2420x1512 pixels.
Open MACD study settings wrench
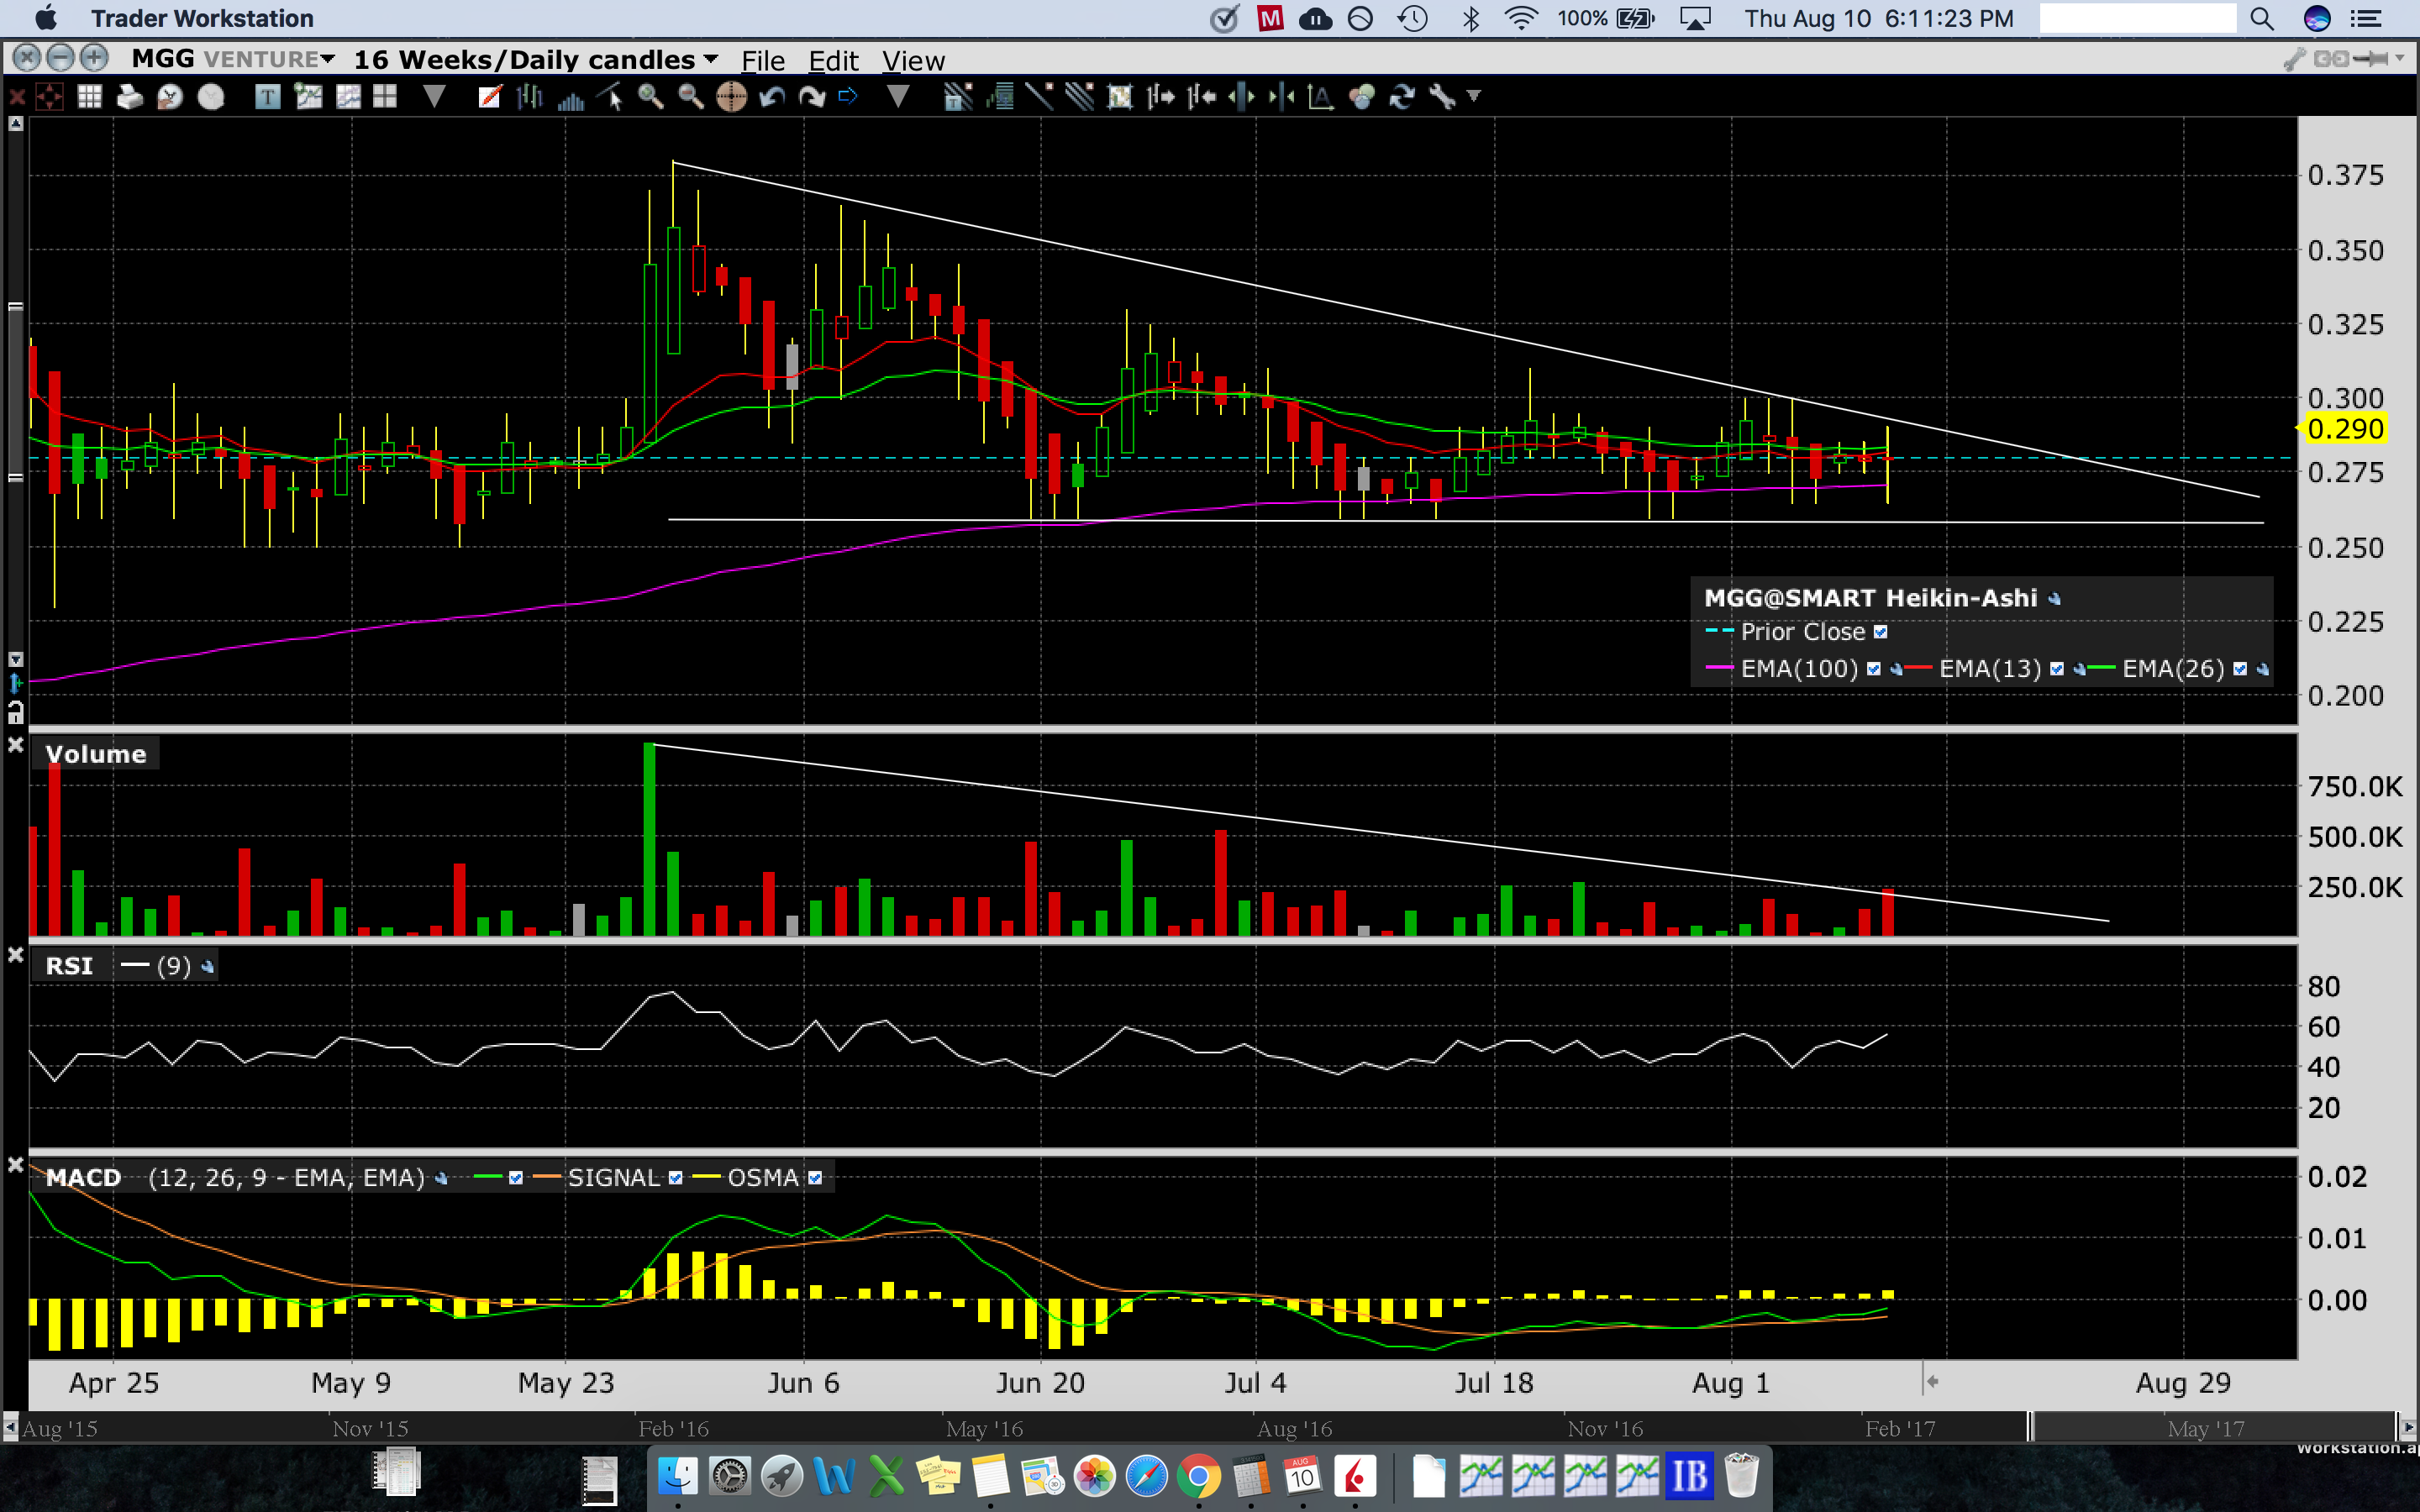(x=441, y=1179)
